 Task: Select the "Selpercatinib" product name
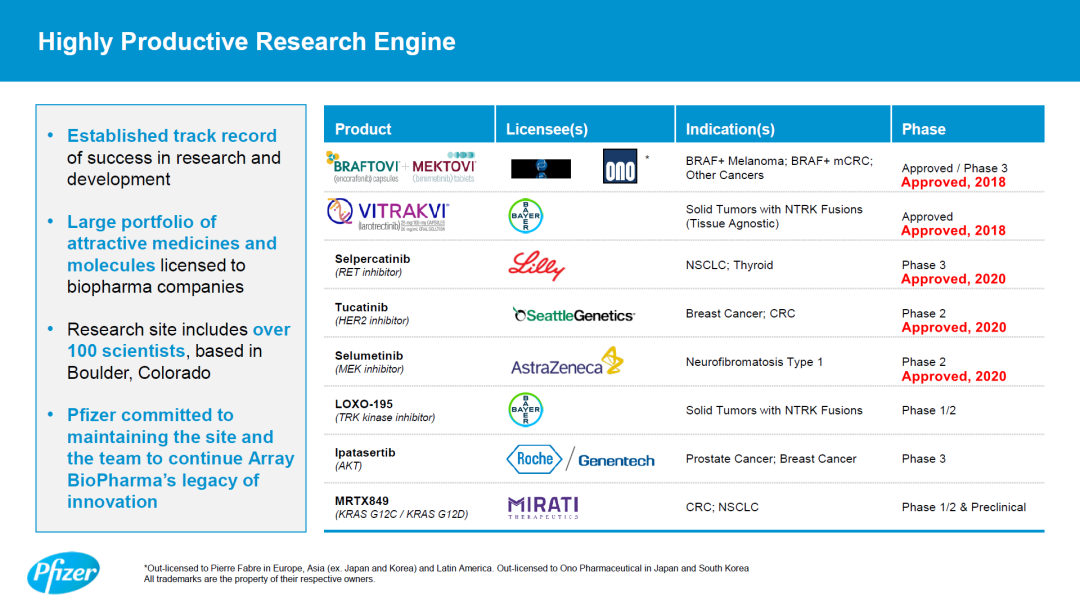click(x=373, y=259)
